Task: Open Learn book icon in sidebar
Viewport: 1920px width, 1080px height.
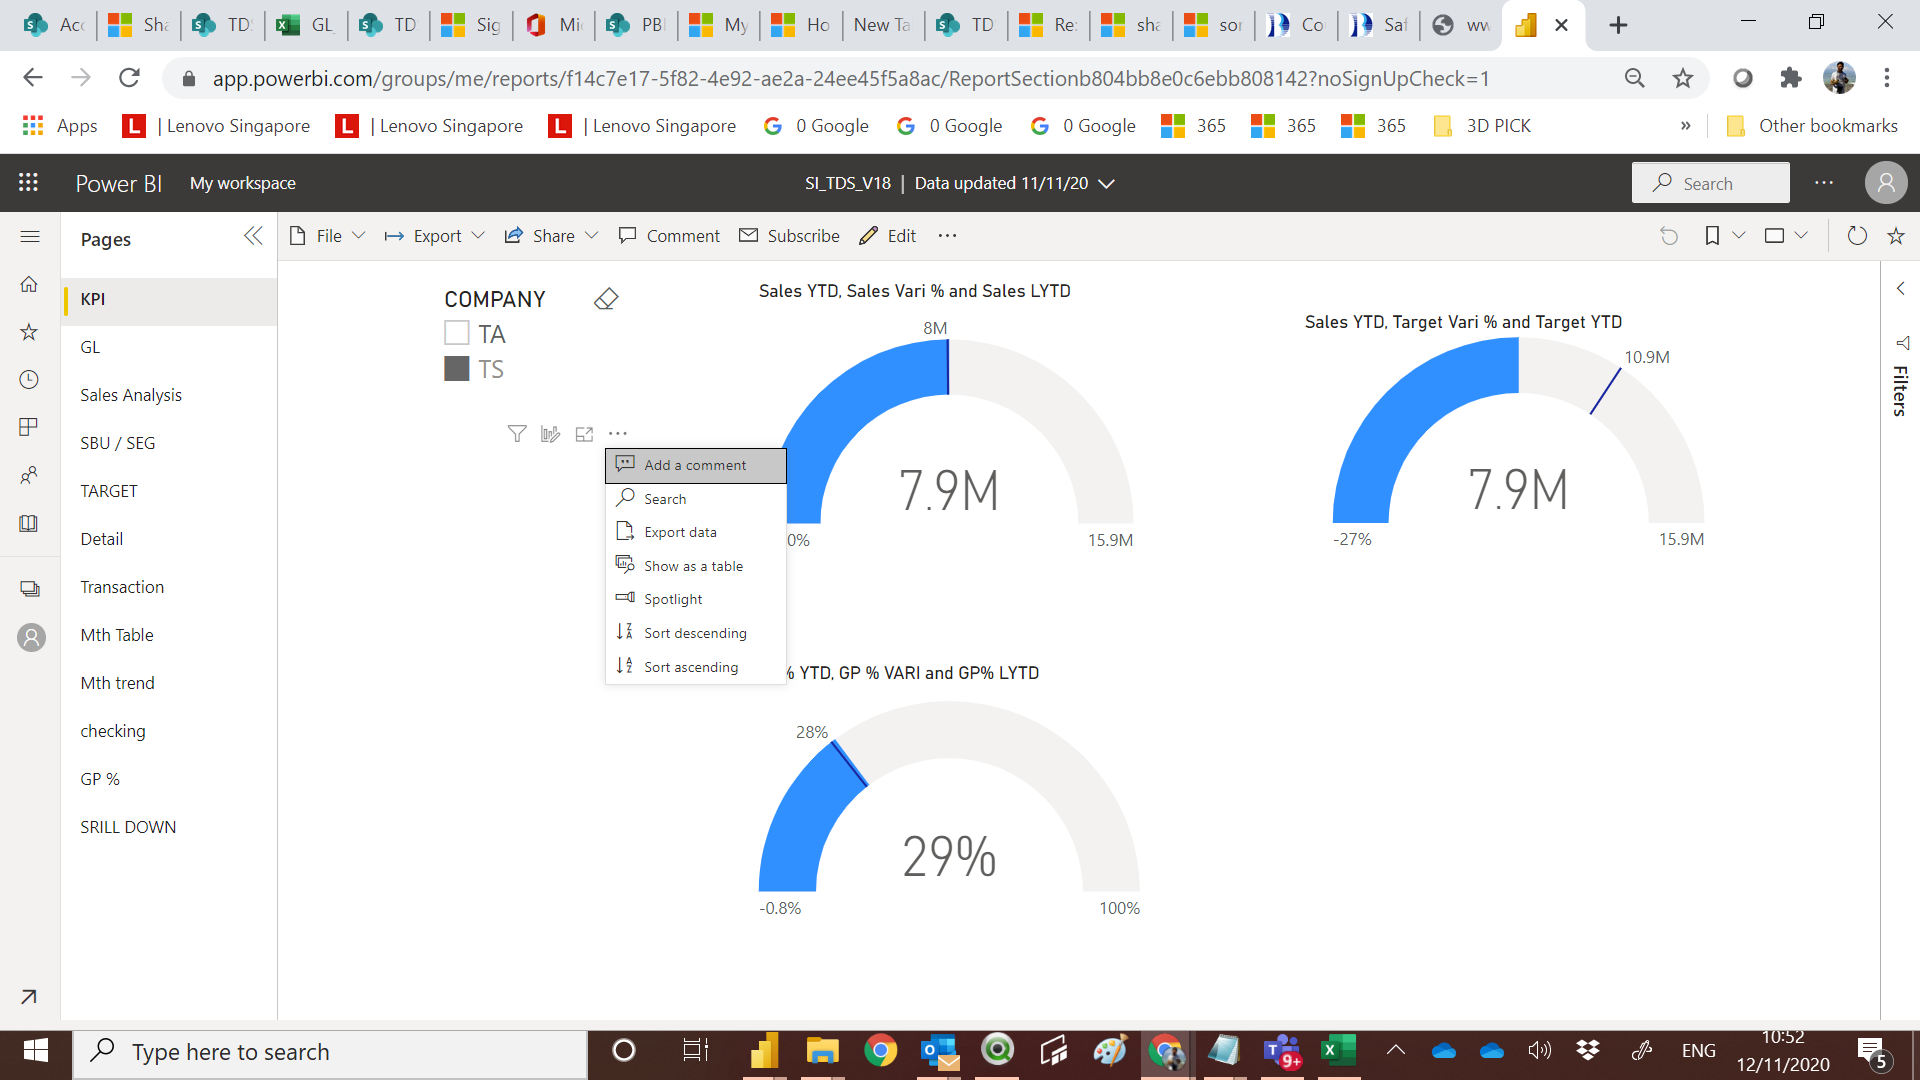Action: 29,523
